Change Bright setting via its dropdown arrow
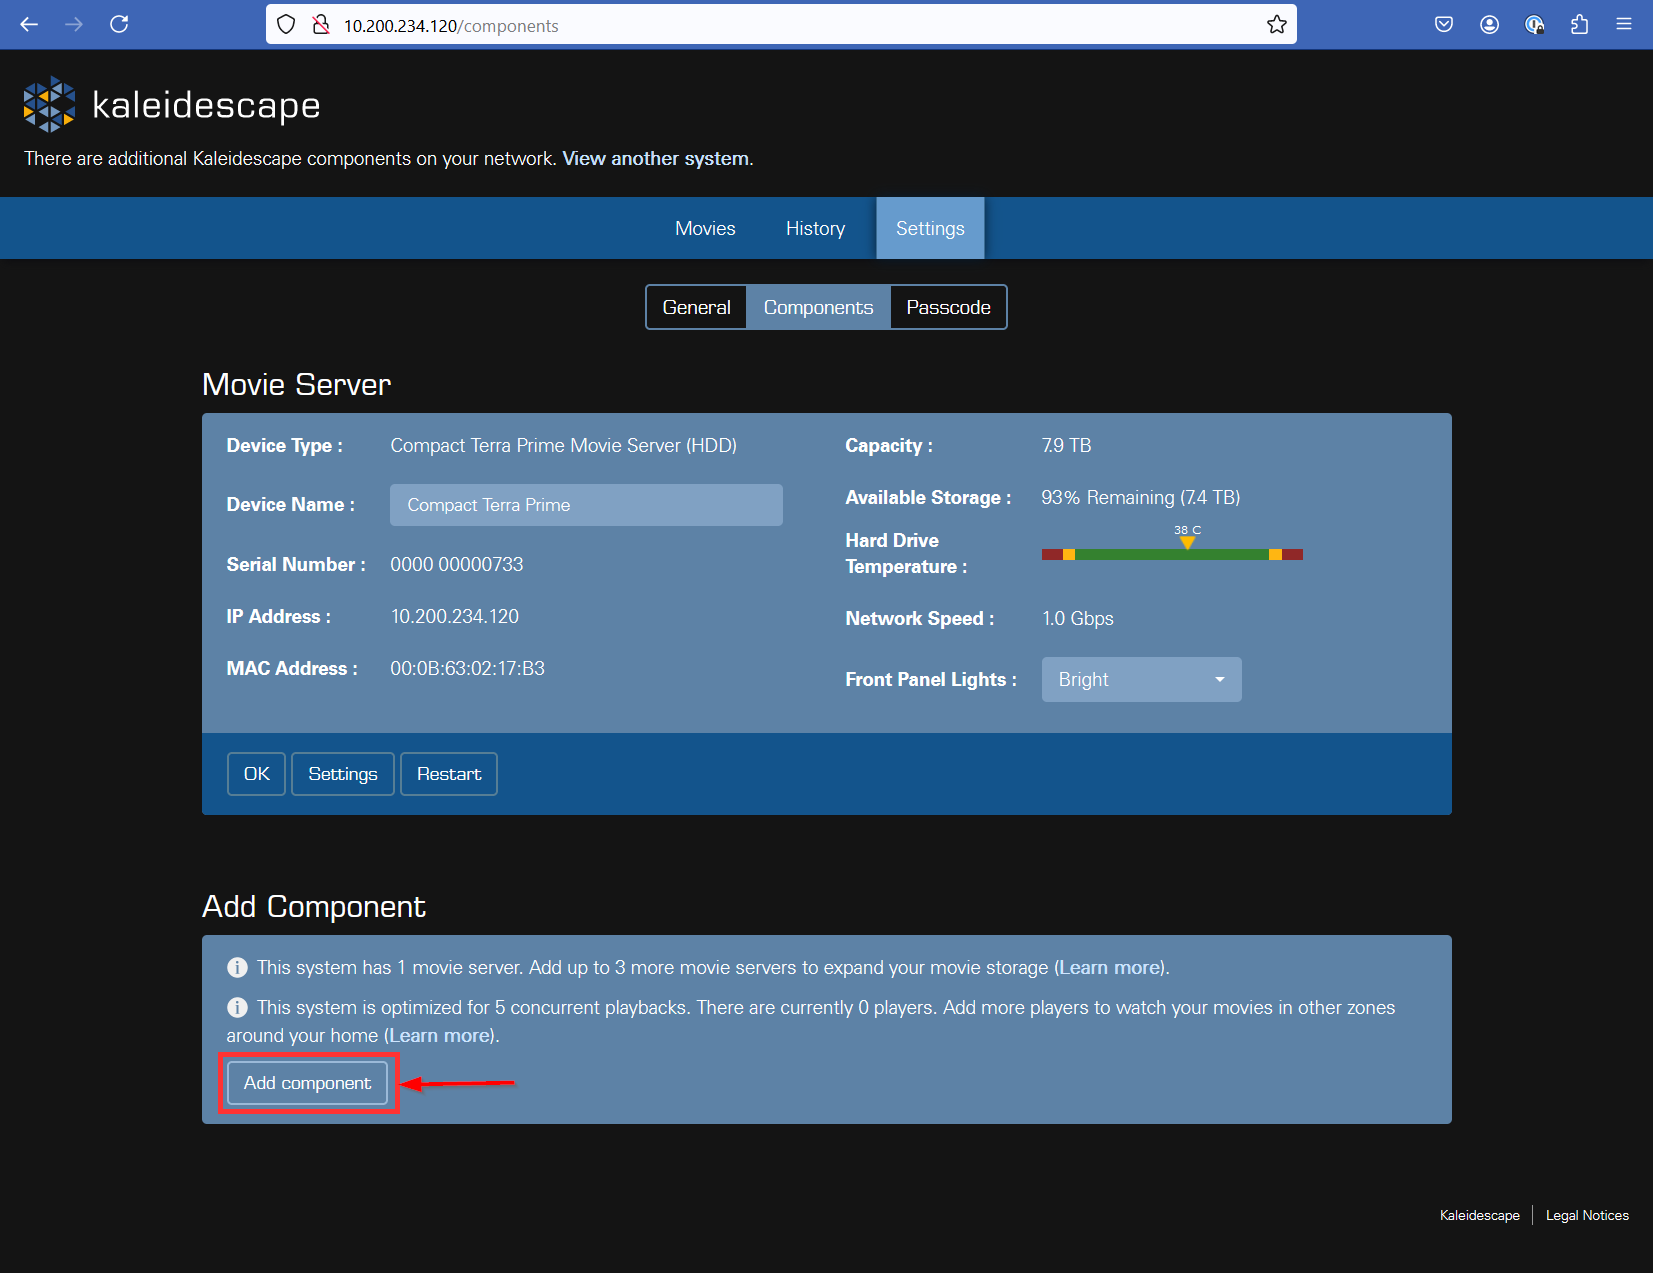 1219,679
